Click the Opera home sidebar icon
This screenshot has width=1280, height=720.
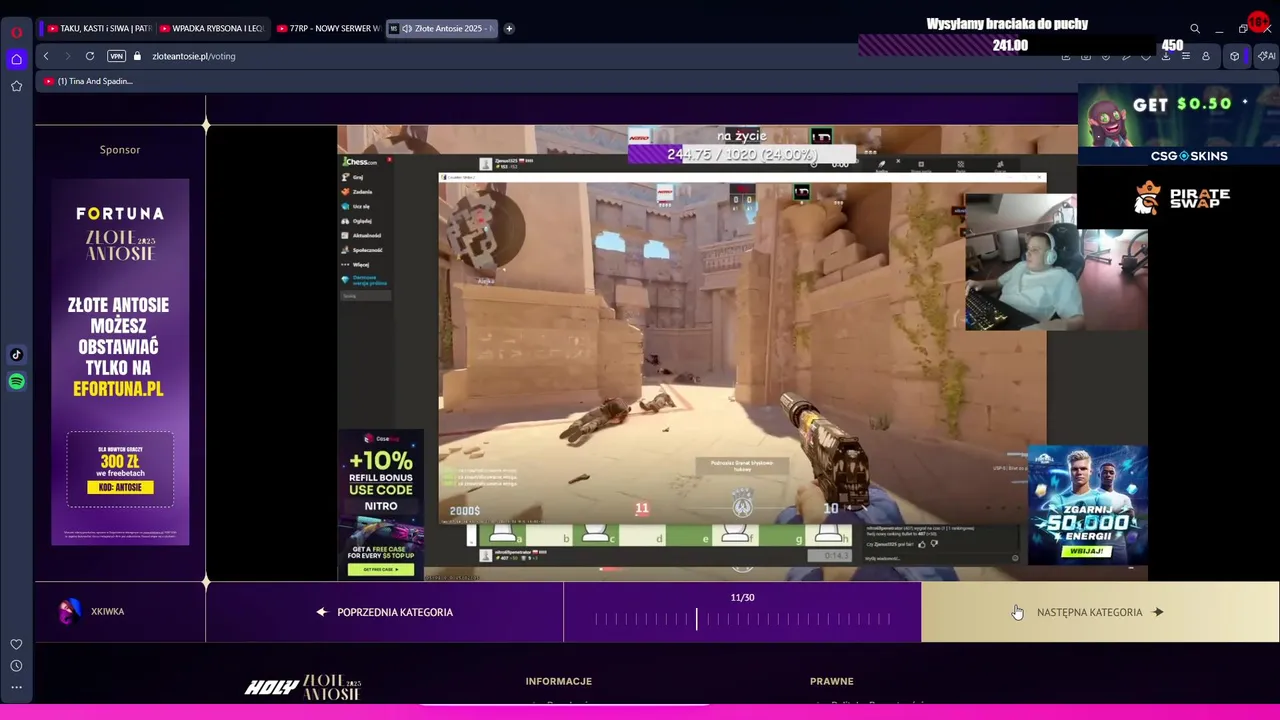[16, 59]
